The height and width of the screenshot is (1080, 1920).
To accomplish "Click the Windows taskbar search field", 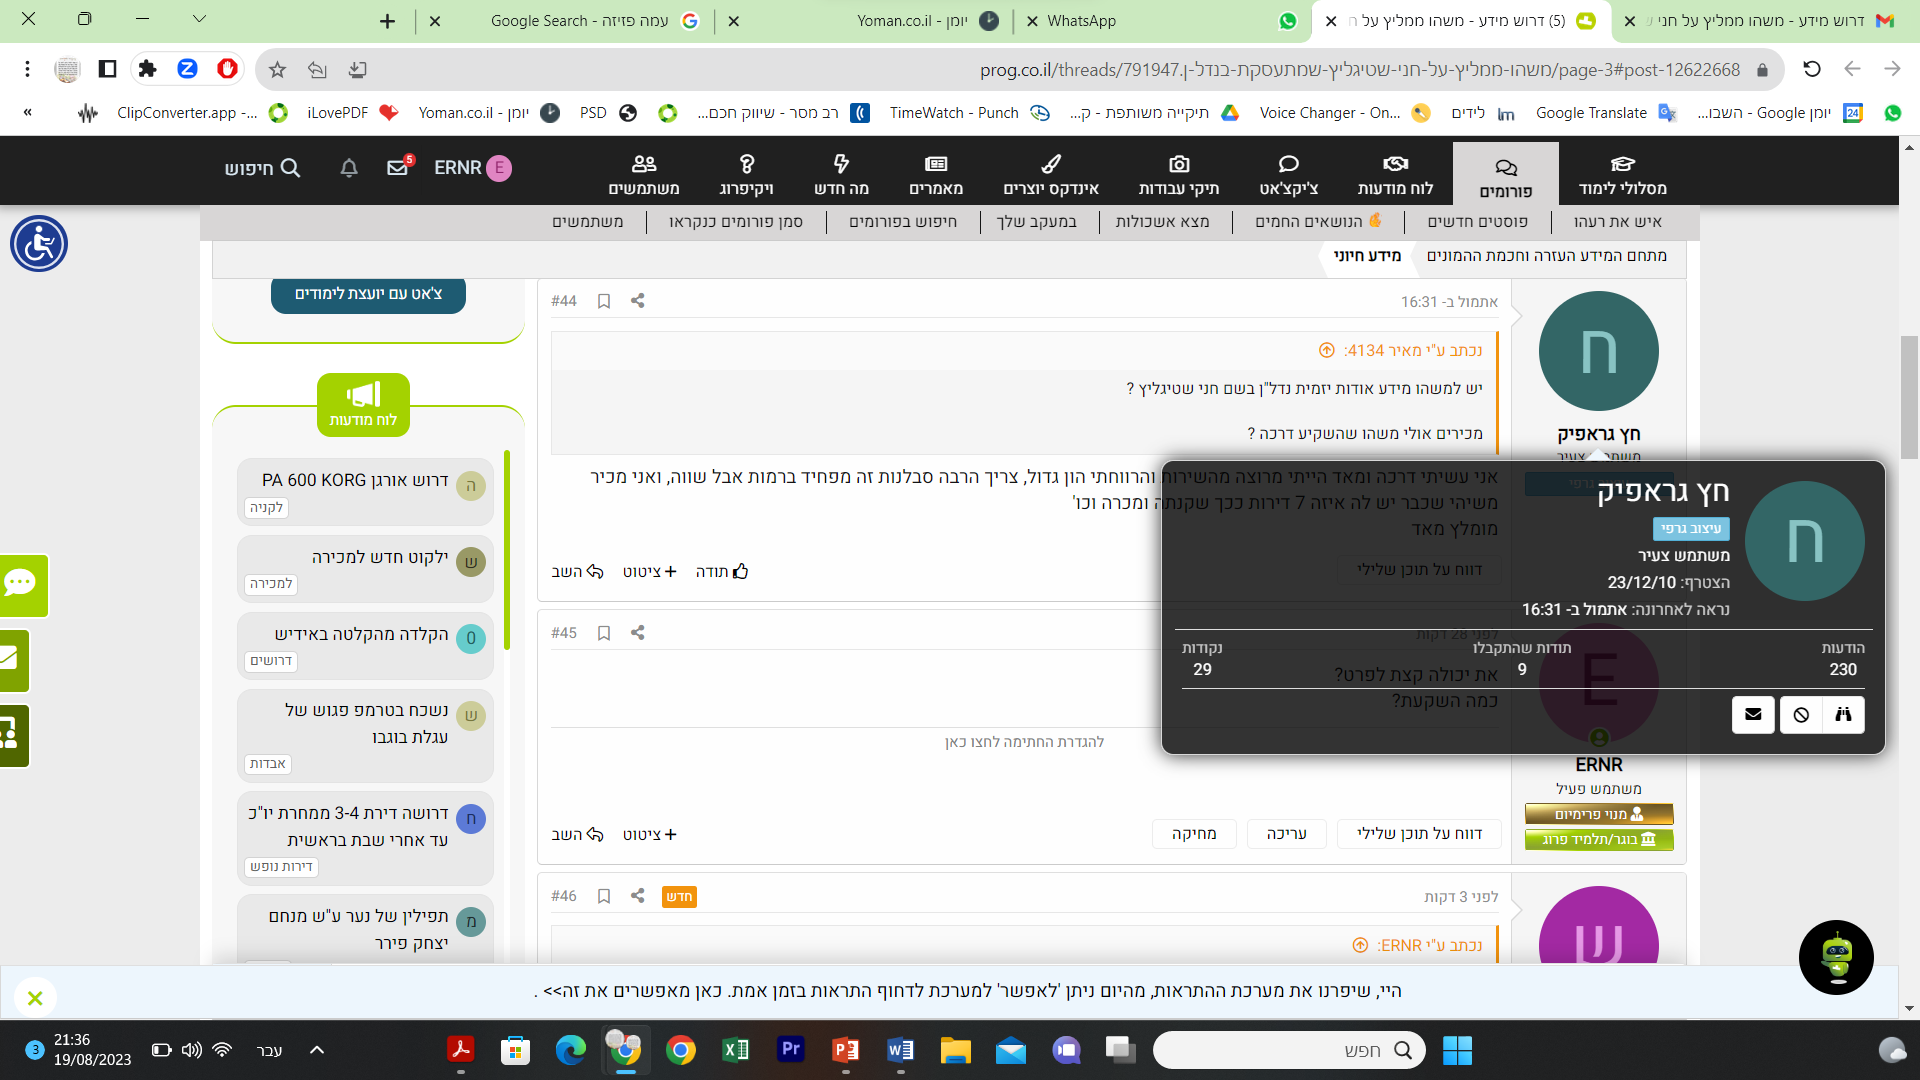I will [x=1290, y=1050].
